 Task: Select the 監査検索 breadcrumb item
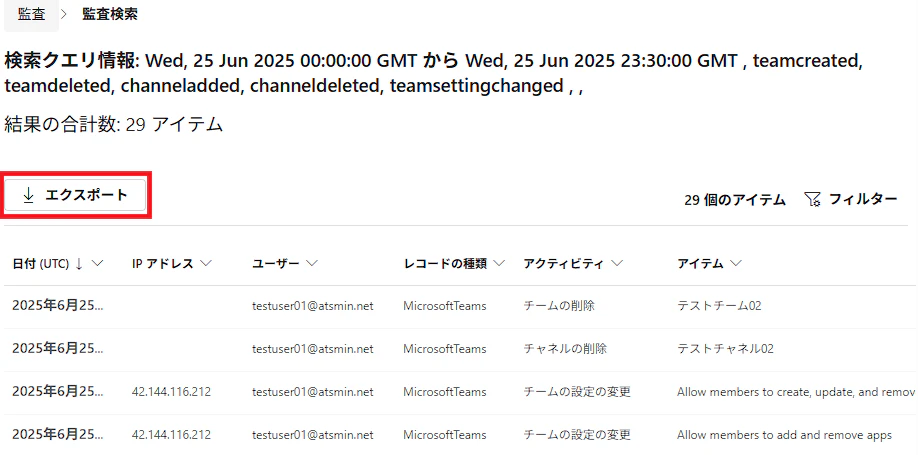[110, 15]
